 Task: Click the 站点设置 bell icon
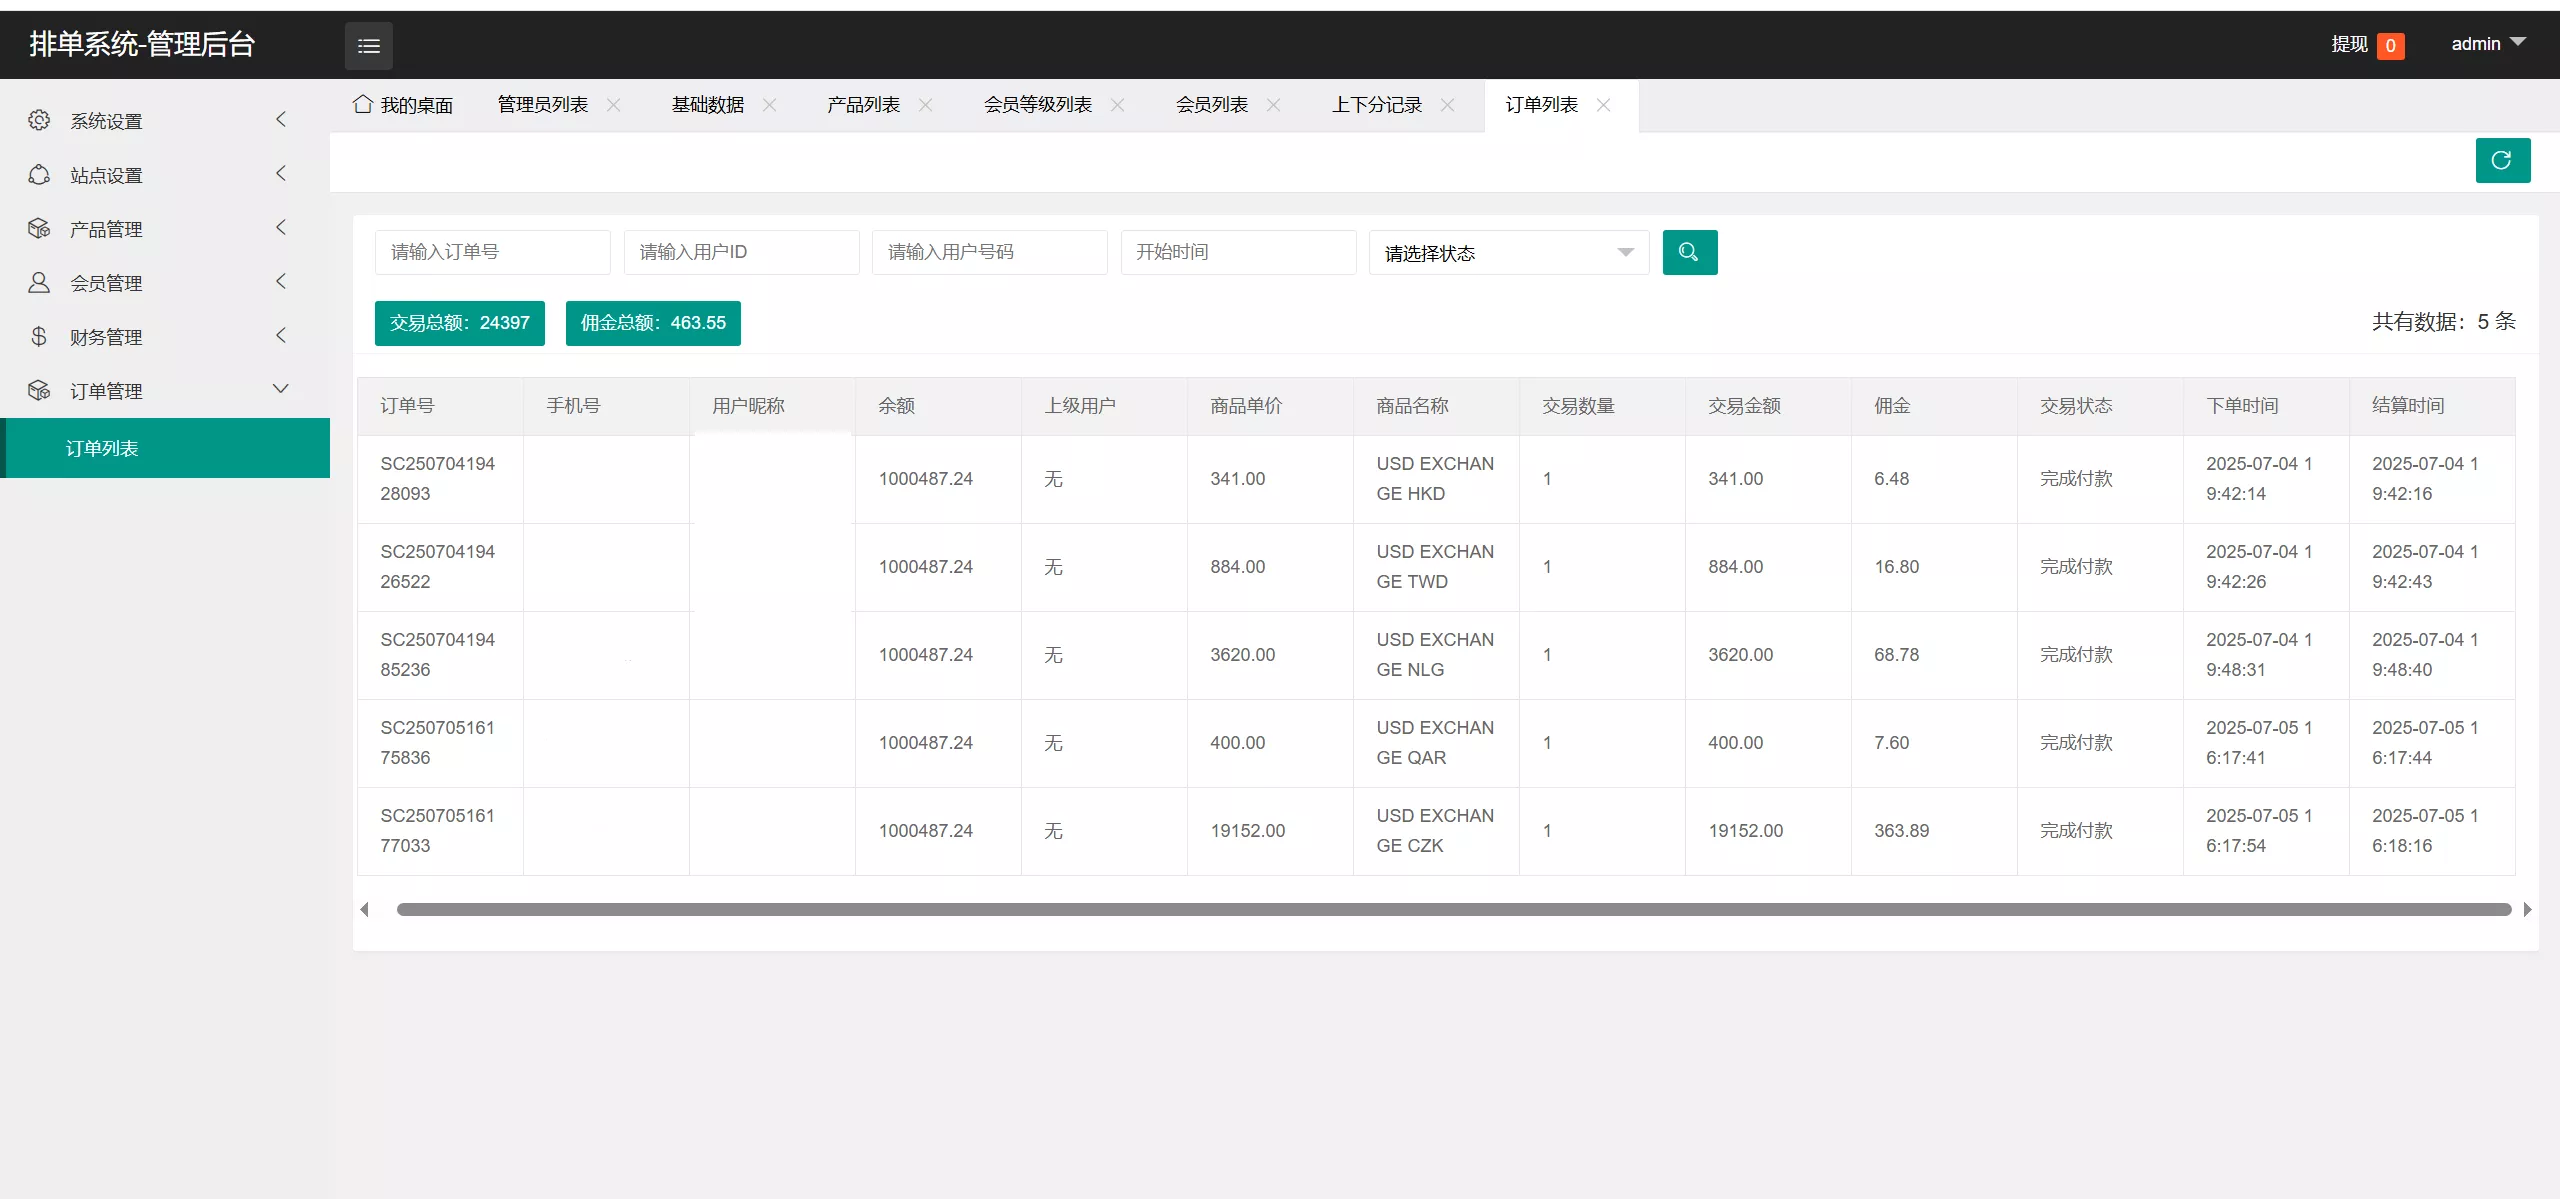[x=40, y=174]
